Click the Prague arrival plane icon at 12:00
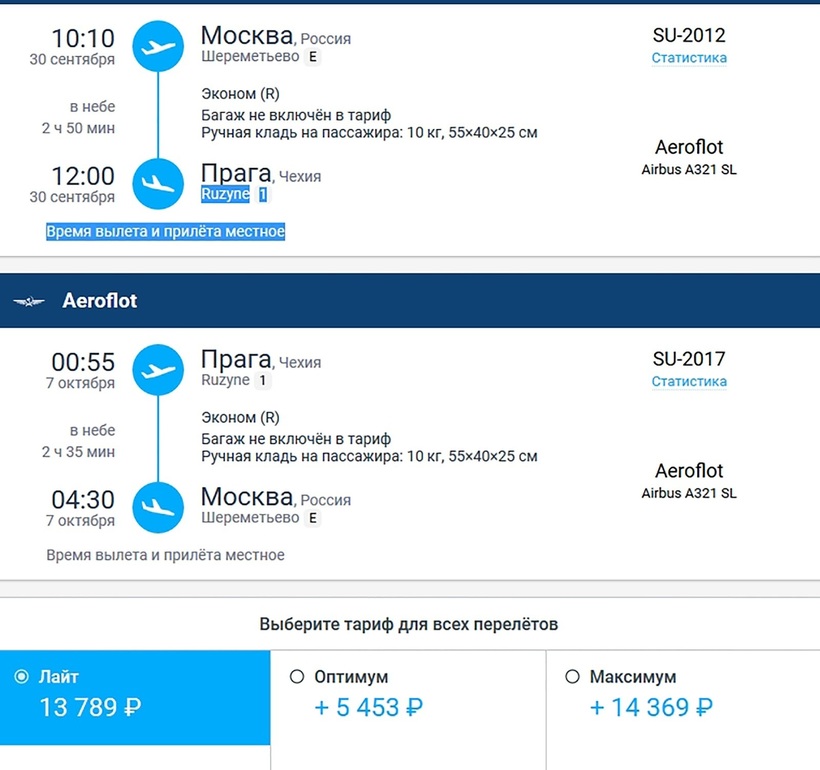Viewport: 820px width, 770px height. 158,184
